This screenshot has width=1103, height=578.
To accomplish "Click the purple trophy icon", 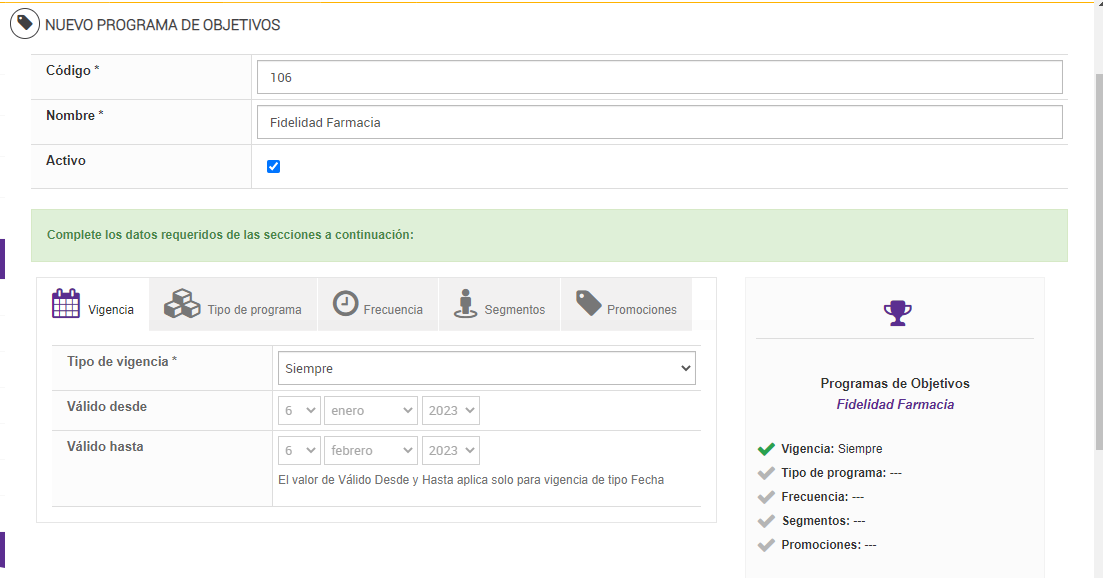I will tap(897, 313).
